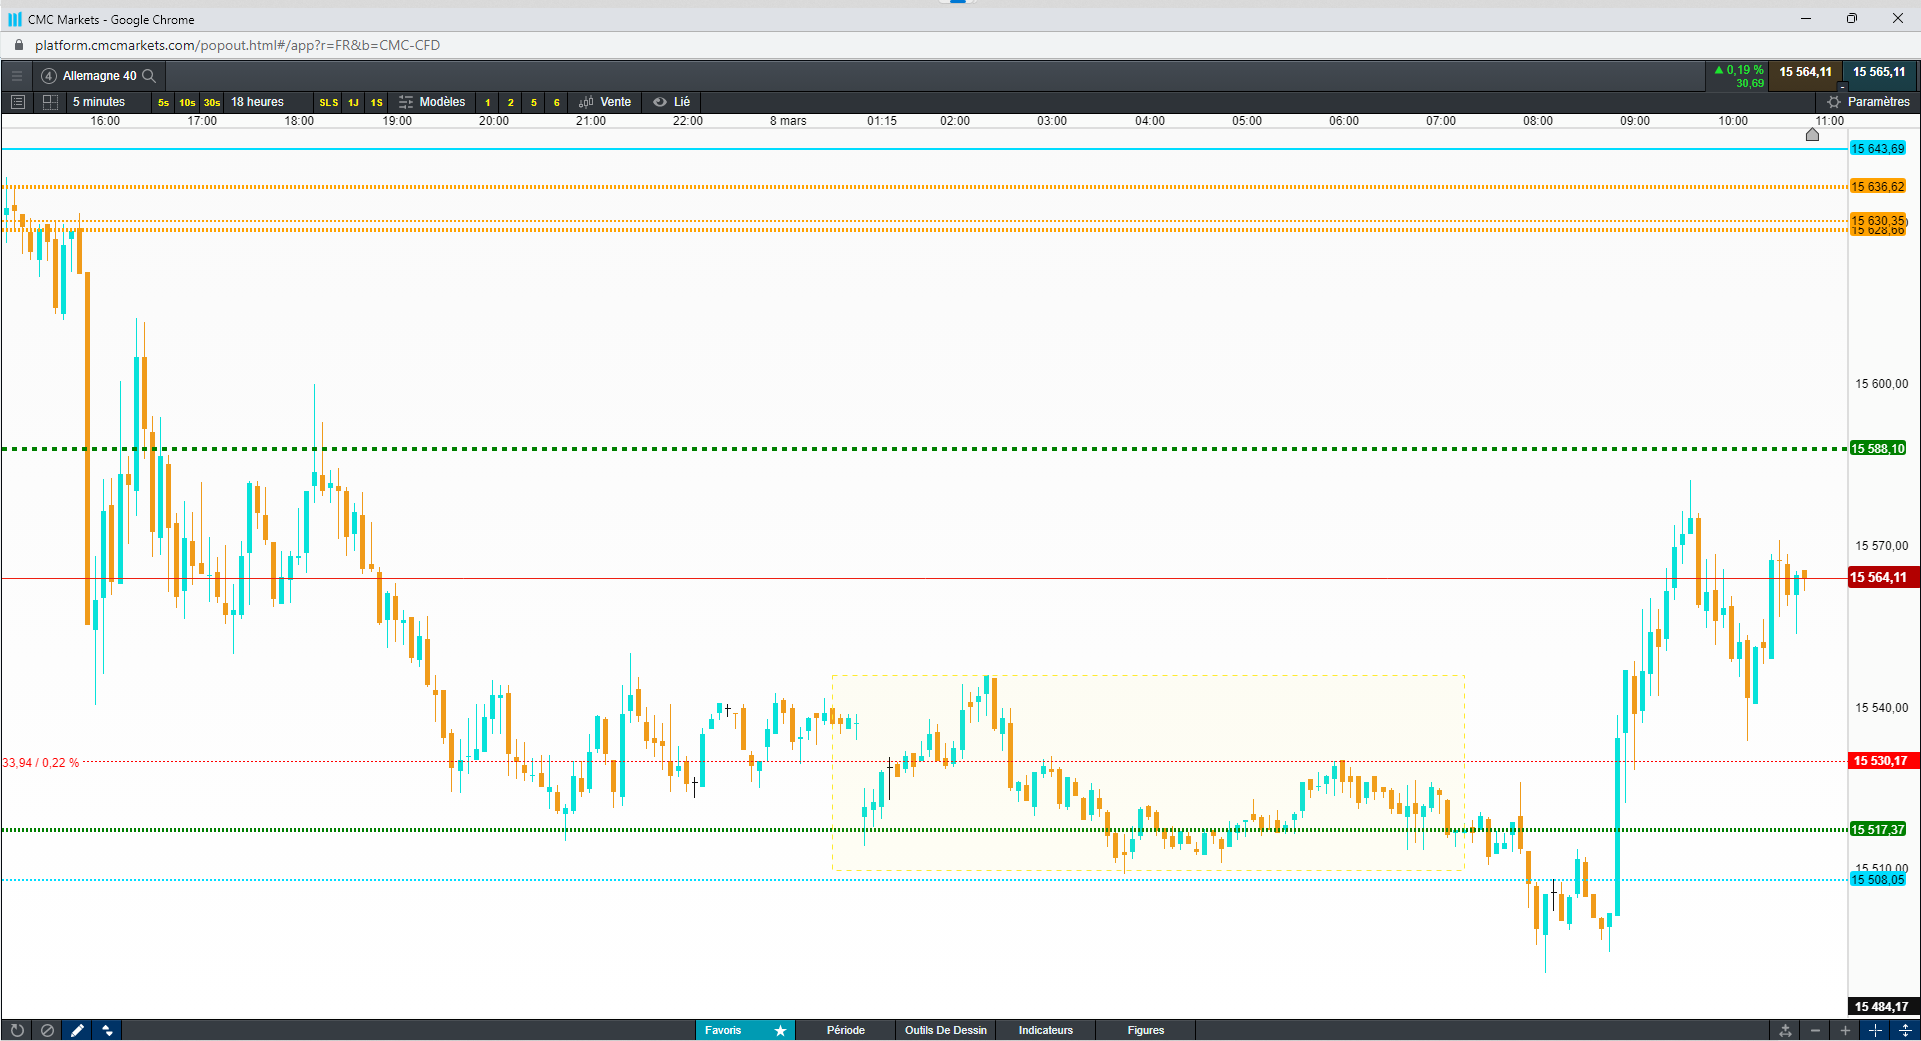
Task: Click the cyan 15 643,69 price label
Action: (x=1878, y=149)
